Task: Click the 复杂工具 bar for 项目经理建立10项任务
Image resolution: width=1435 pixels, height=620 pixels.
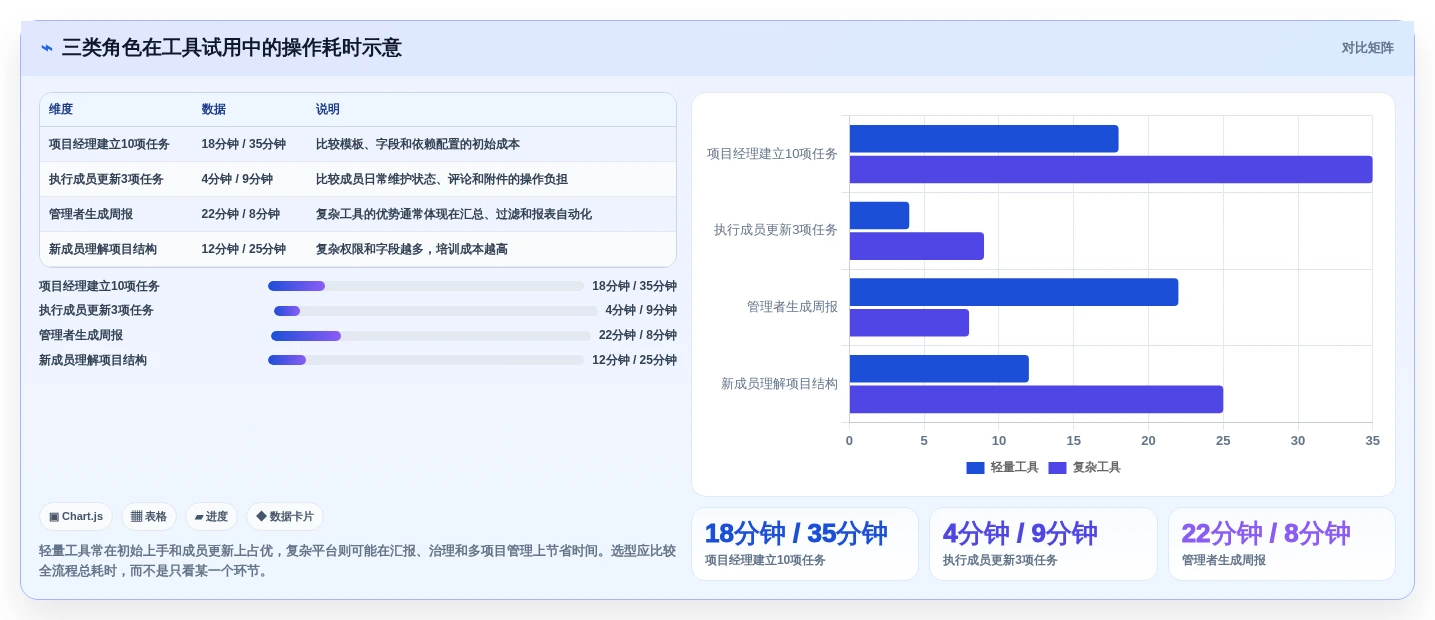Action: pyautogui.click(x=1111, y=170)
